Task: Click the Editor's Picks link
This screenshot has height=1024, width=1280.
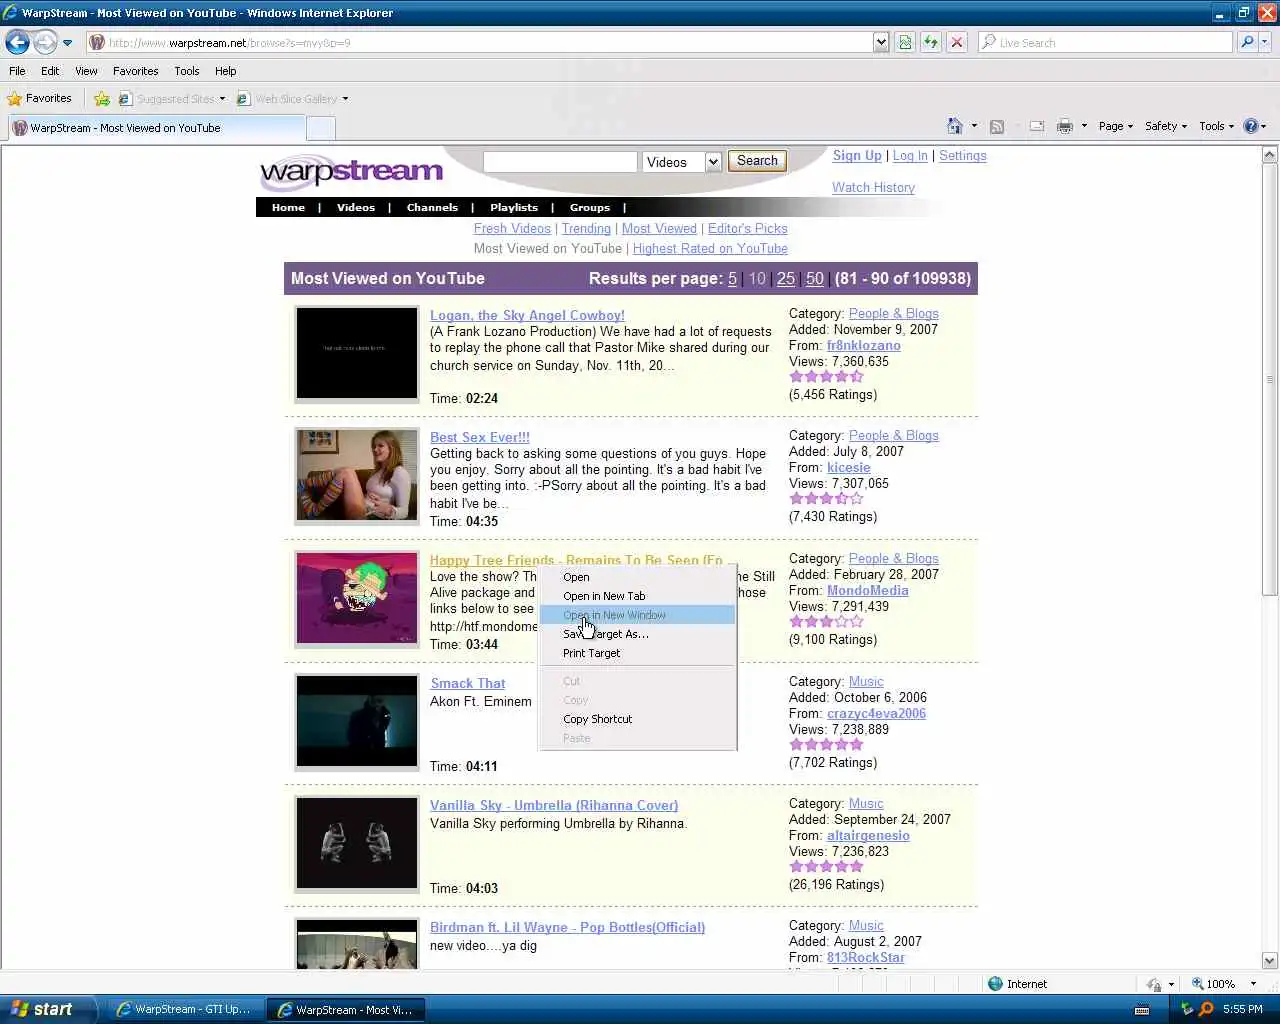Action: click(748, 229)
